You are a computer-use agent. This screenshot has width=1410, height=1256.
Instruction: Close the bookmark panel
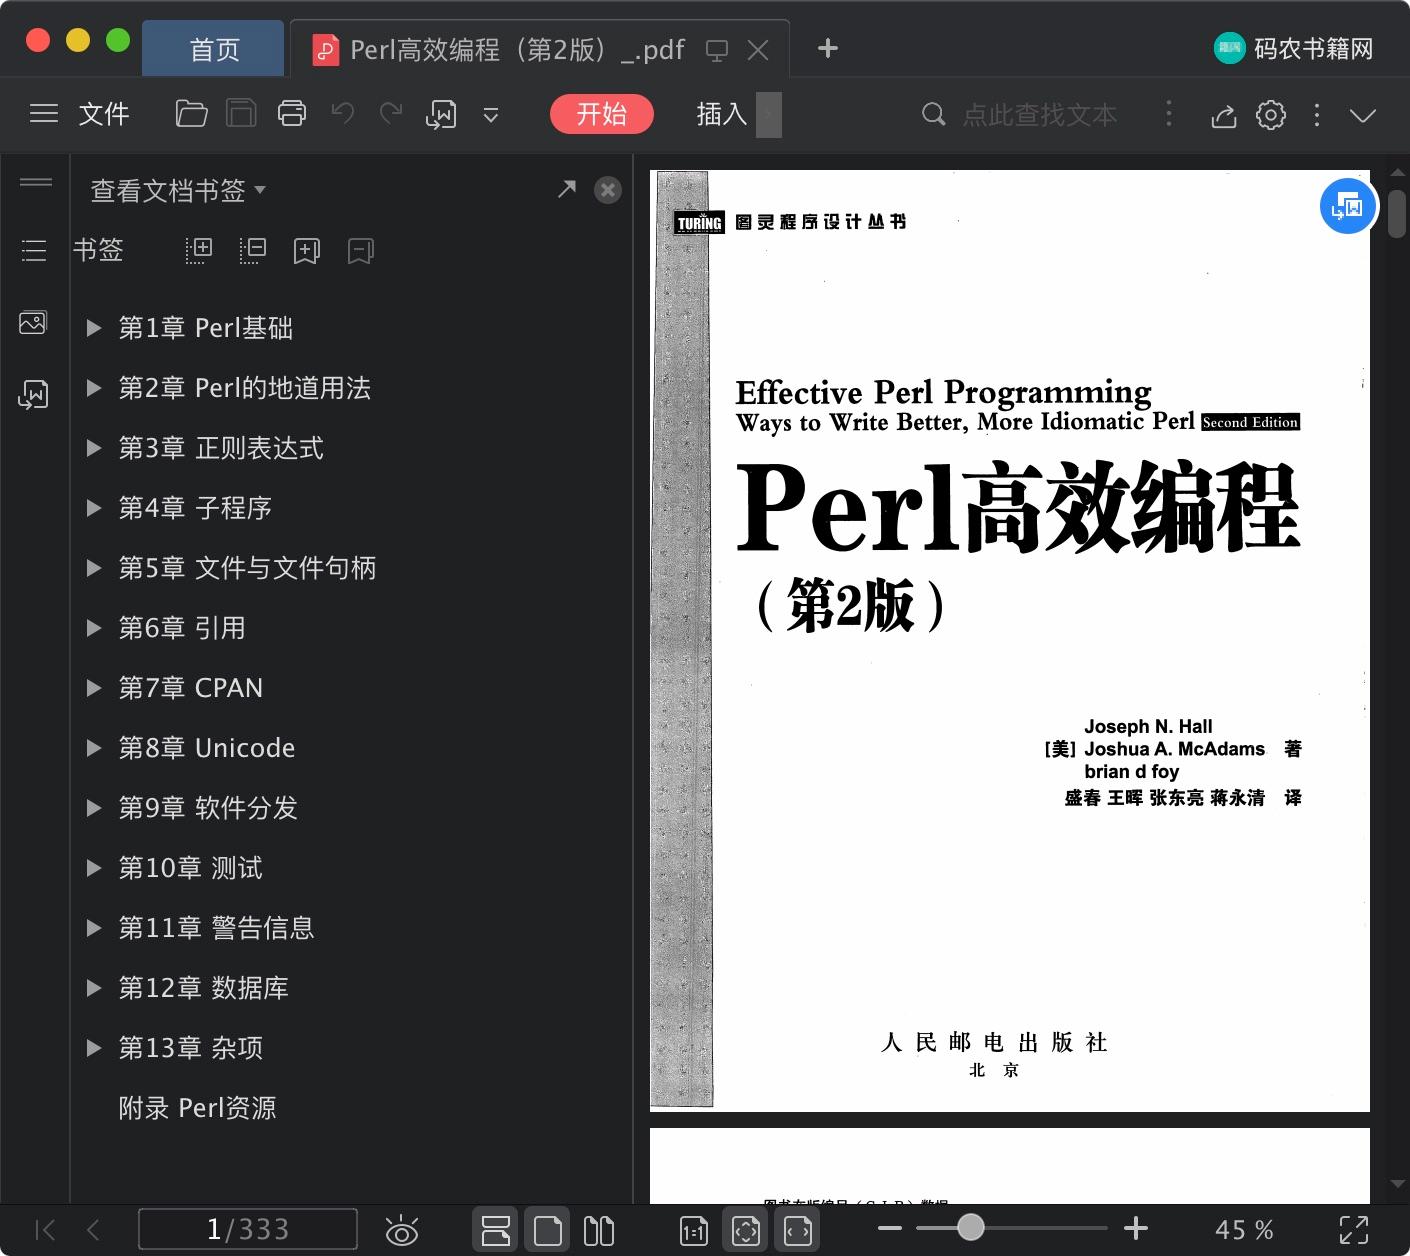coord(608,190)
